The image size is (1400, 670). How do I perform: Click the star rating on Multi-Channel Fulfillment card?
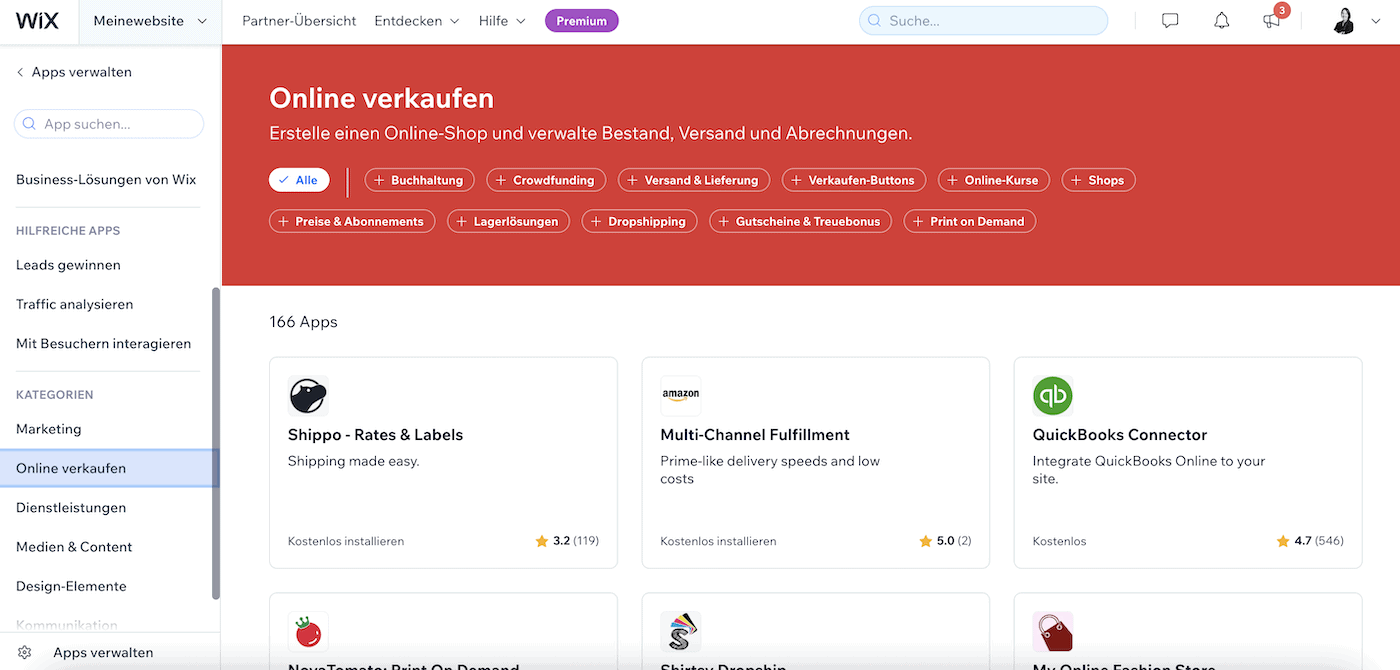945,541
